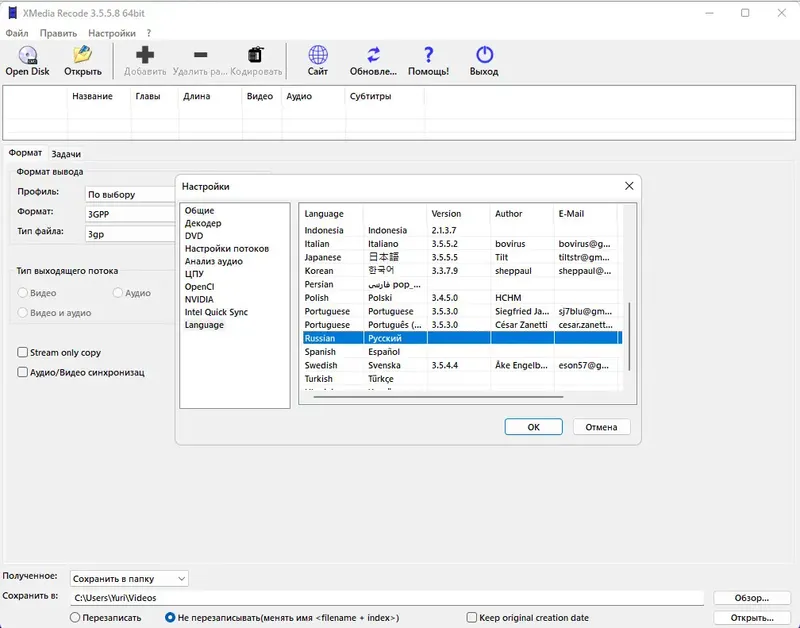800x628 pixels.
Task: Select the Indonesia language row
Action: 462,231
